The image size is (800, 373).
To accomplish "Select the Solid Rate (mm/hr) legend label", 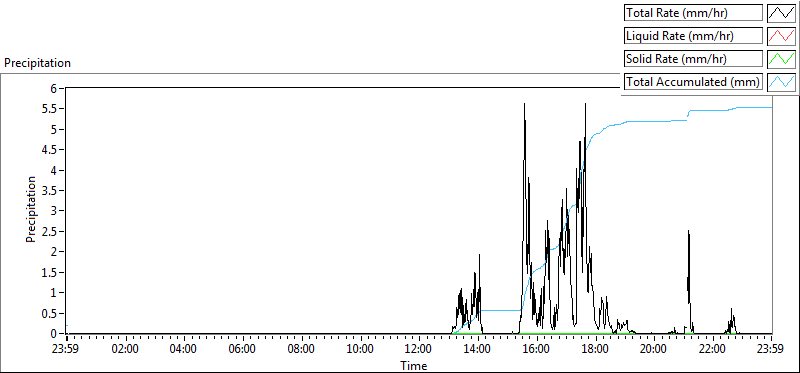I will (694, 59).
